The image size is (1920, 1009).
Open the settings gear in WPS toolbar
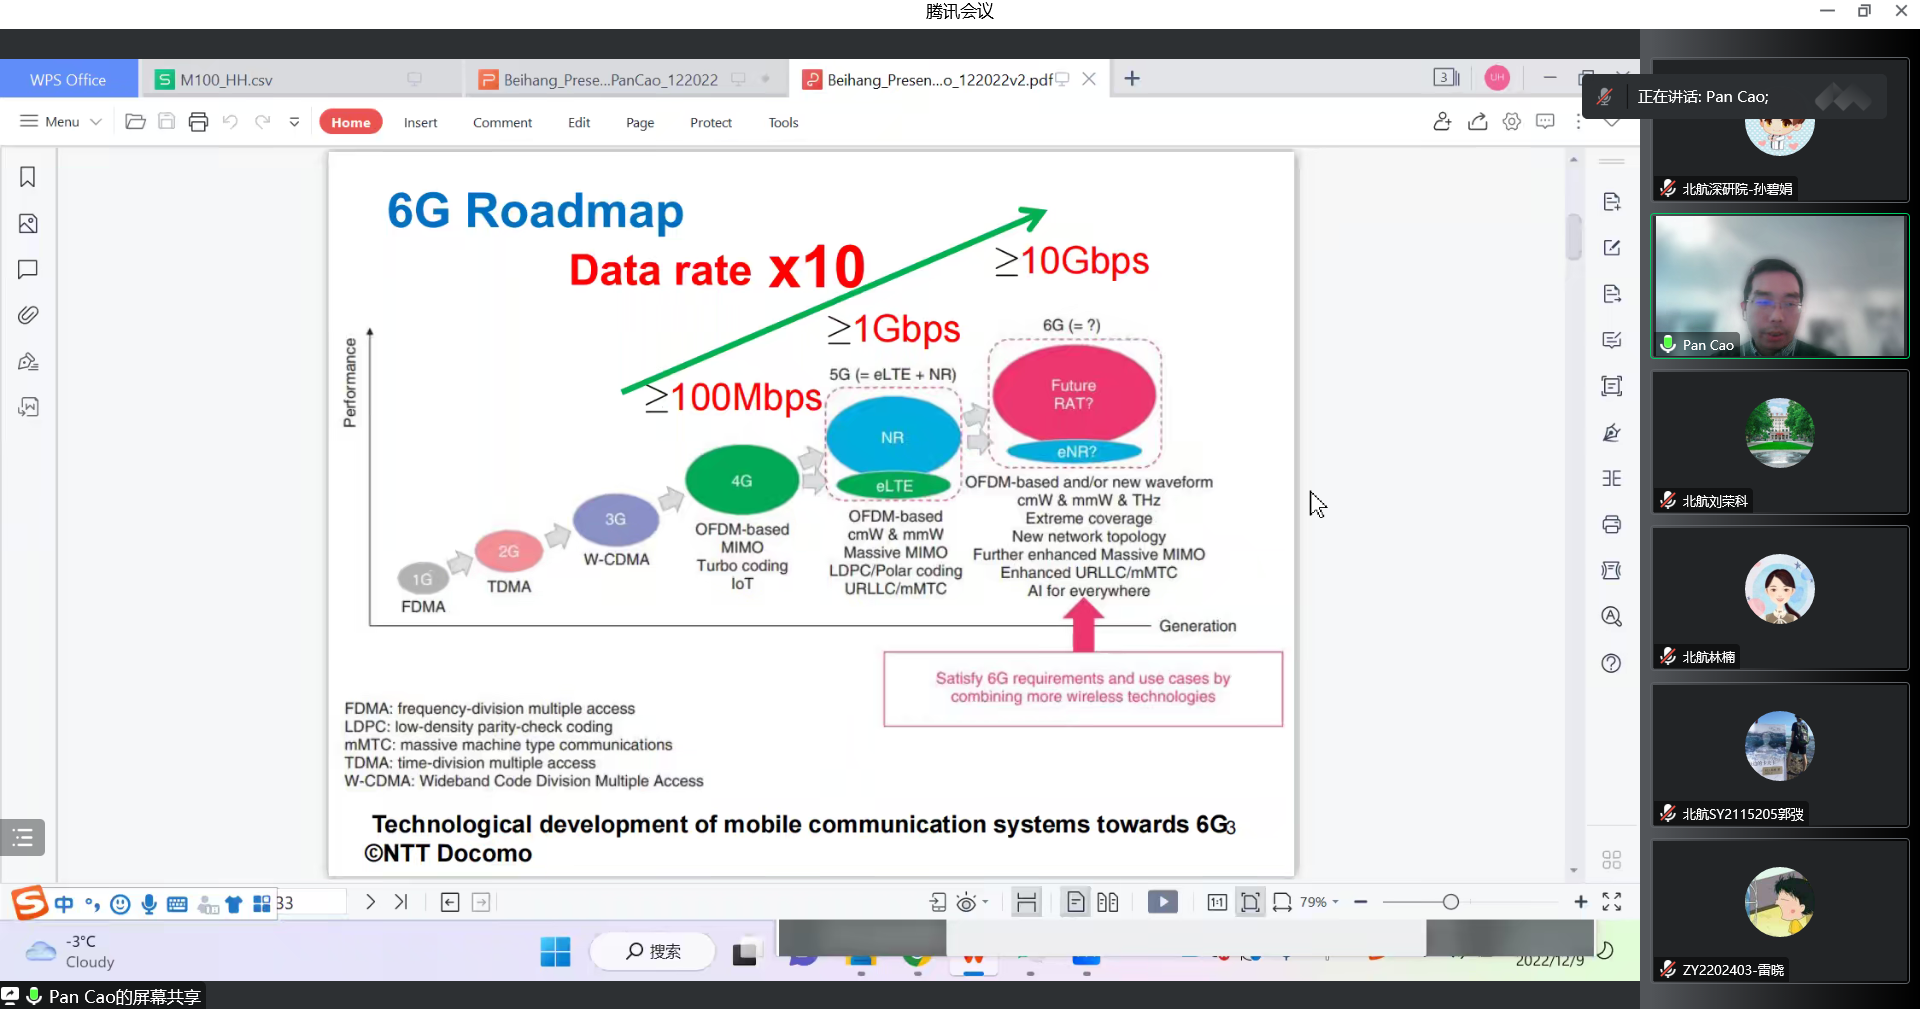[1512, 122]
